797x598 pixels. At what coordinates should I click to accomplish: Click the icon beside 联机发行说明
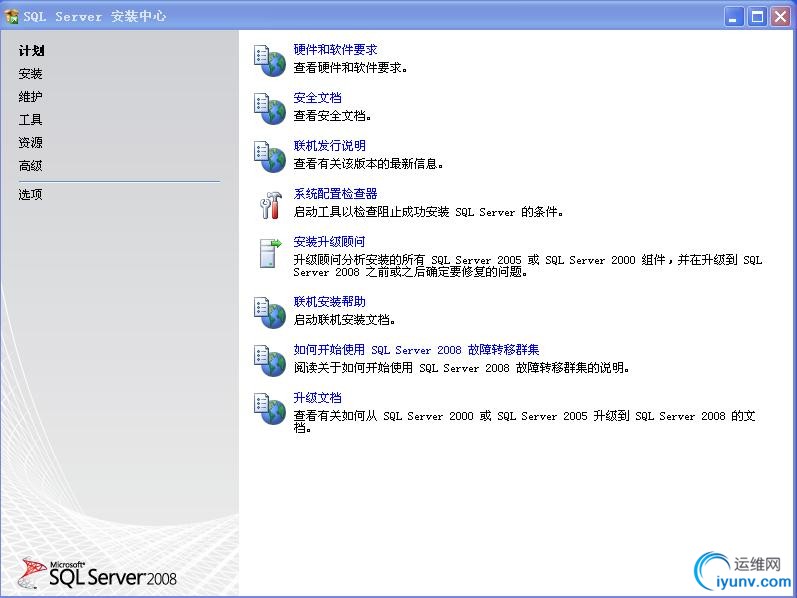tap(270, 157)
